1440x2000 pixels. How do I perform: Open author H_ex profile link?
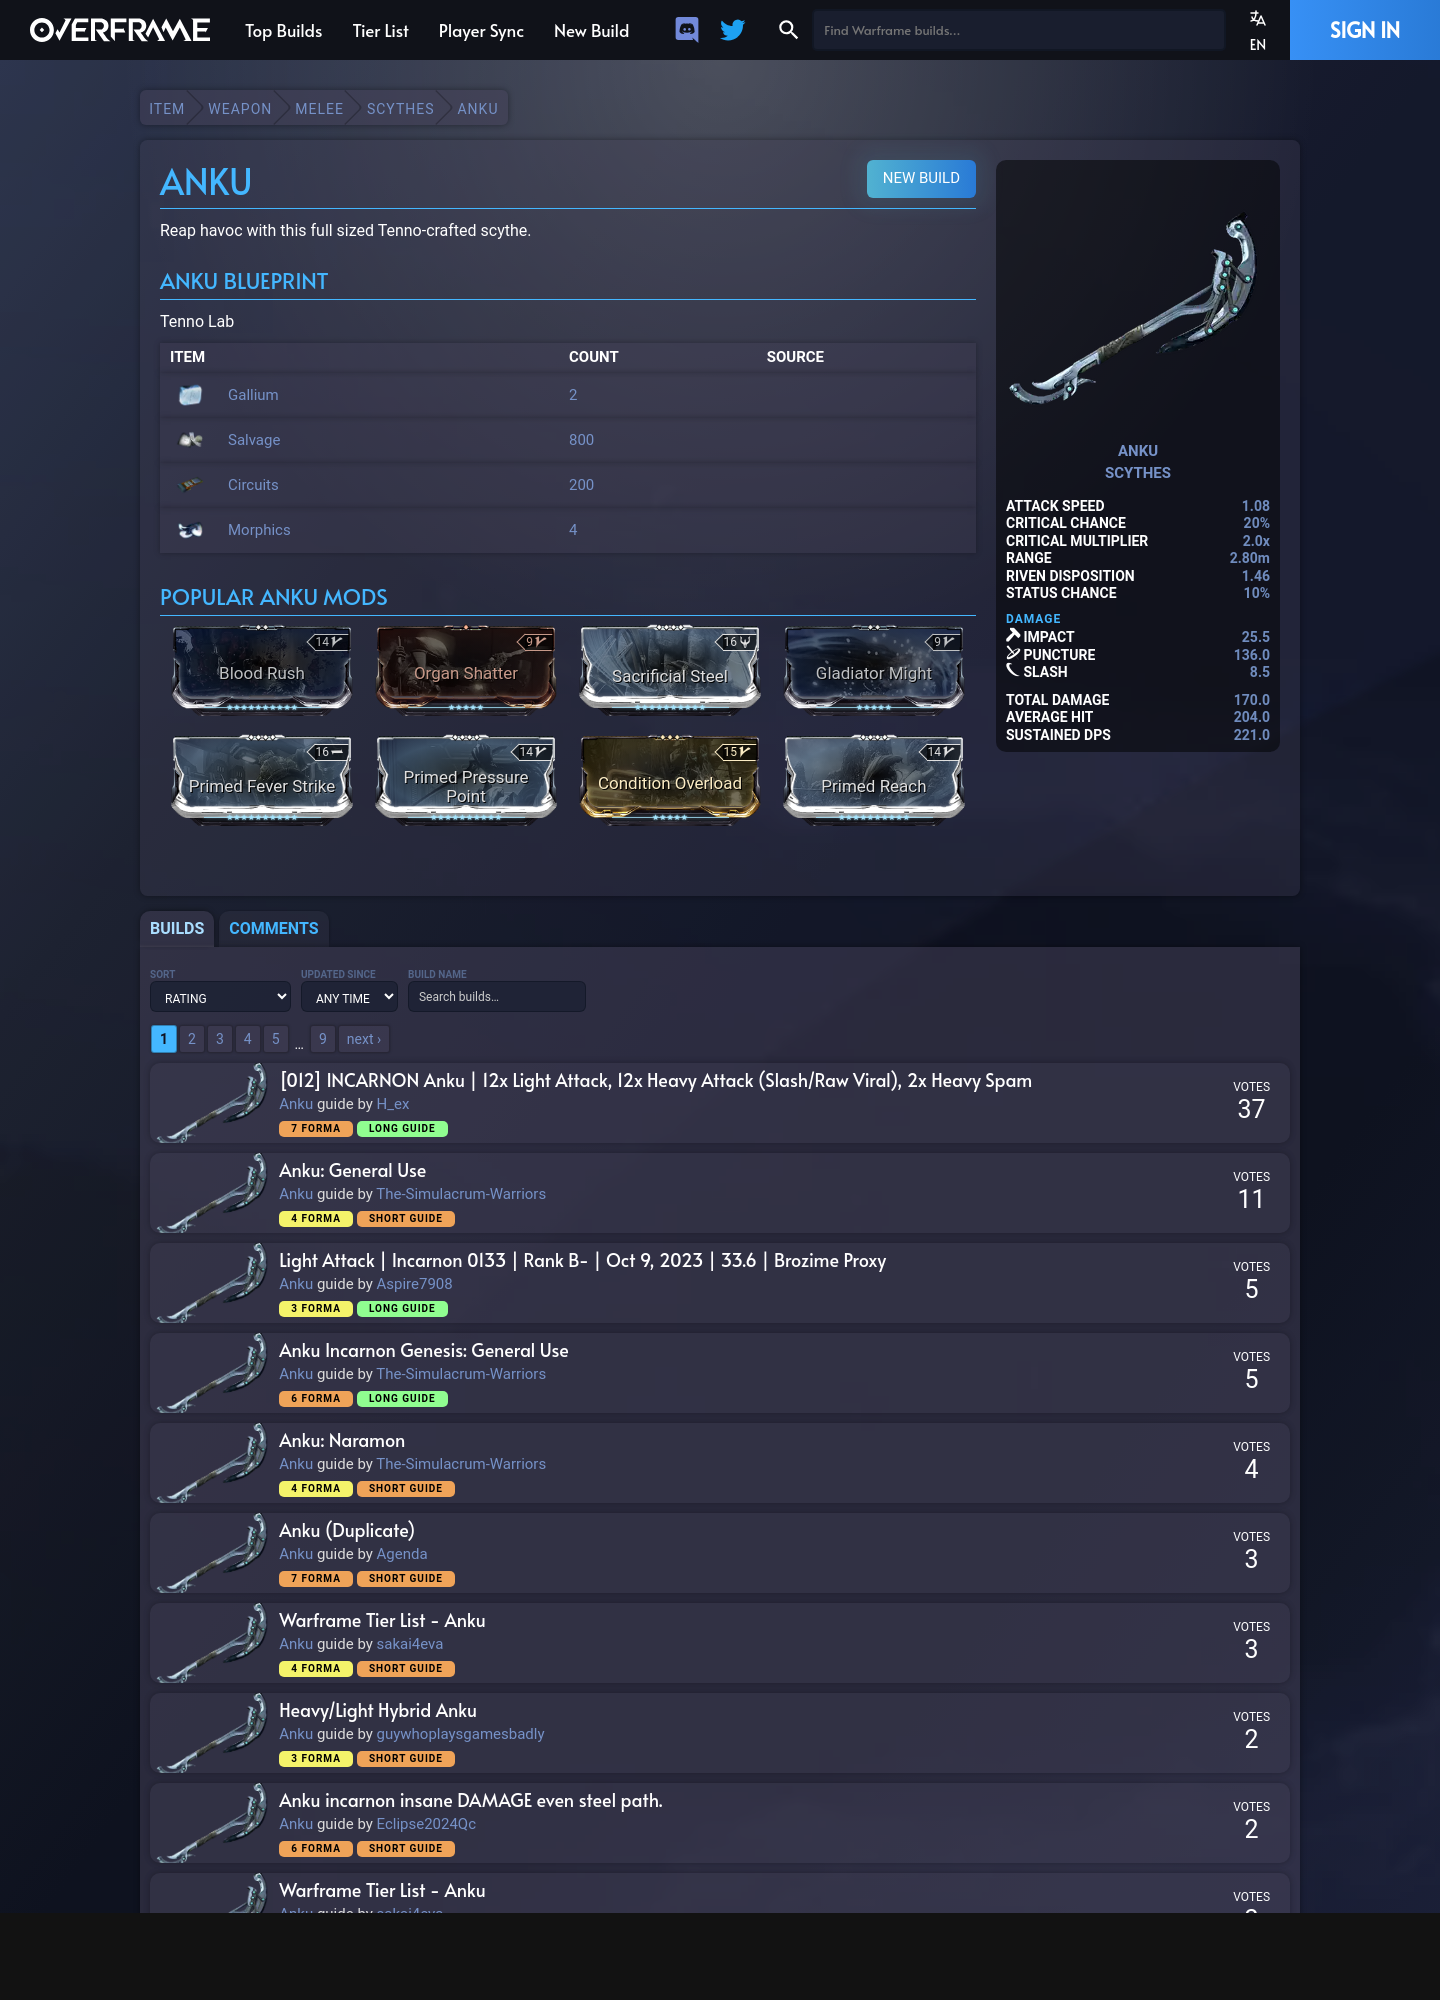coord(393,1104)
